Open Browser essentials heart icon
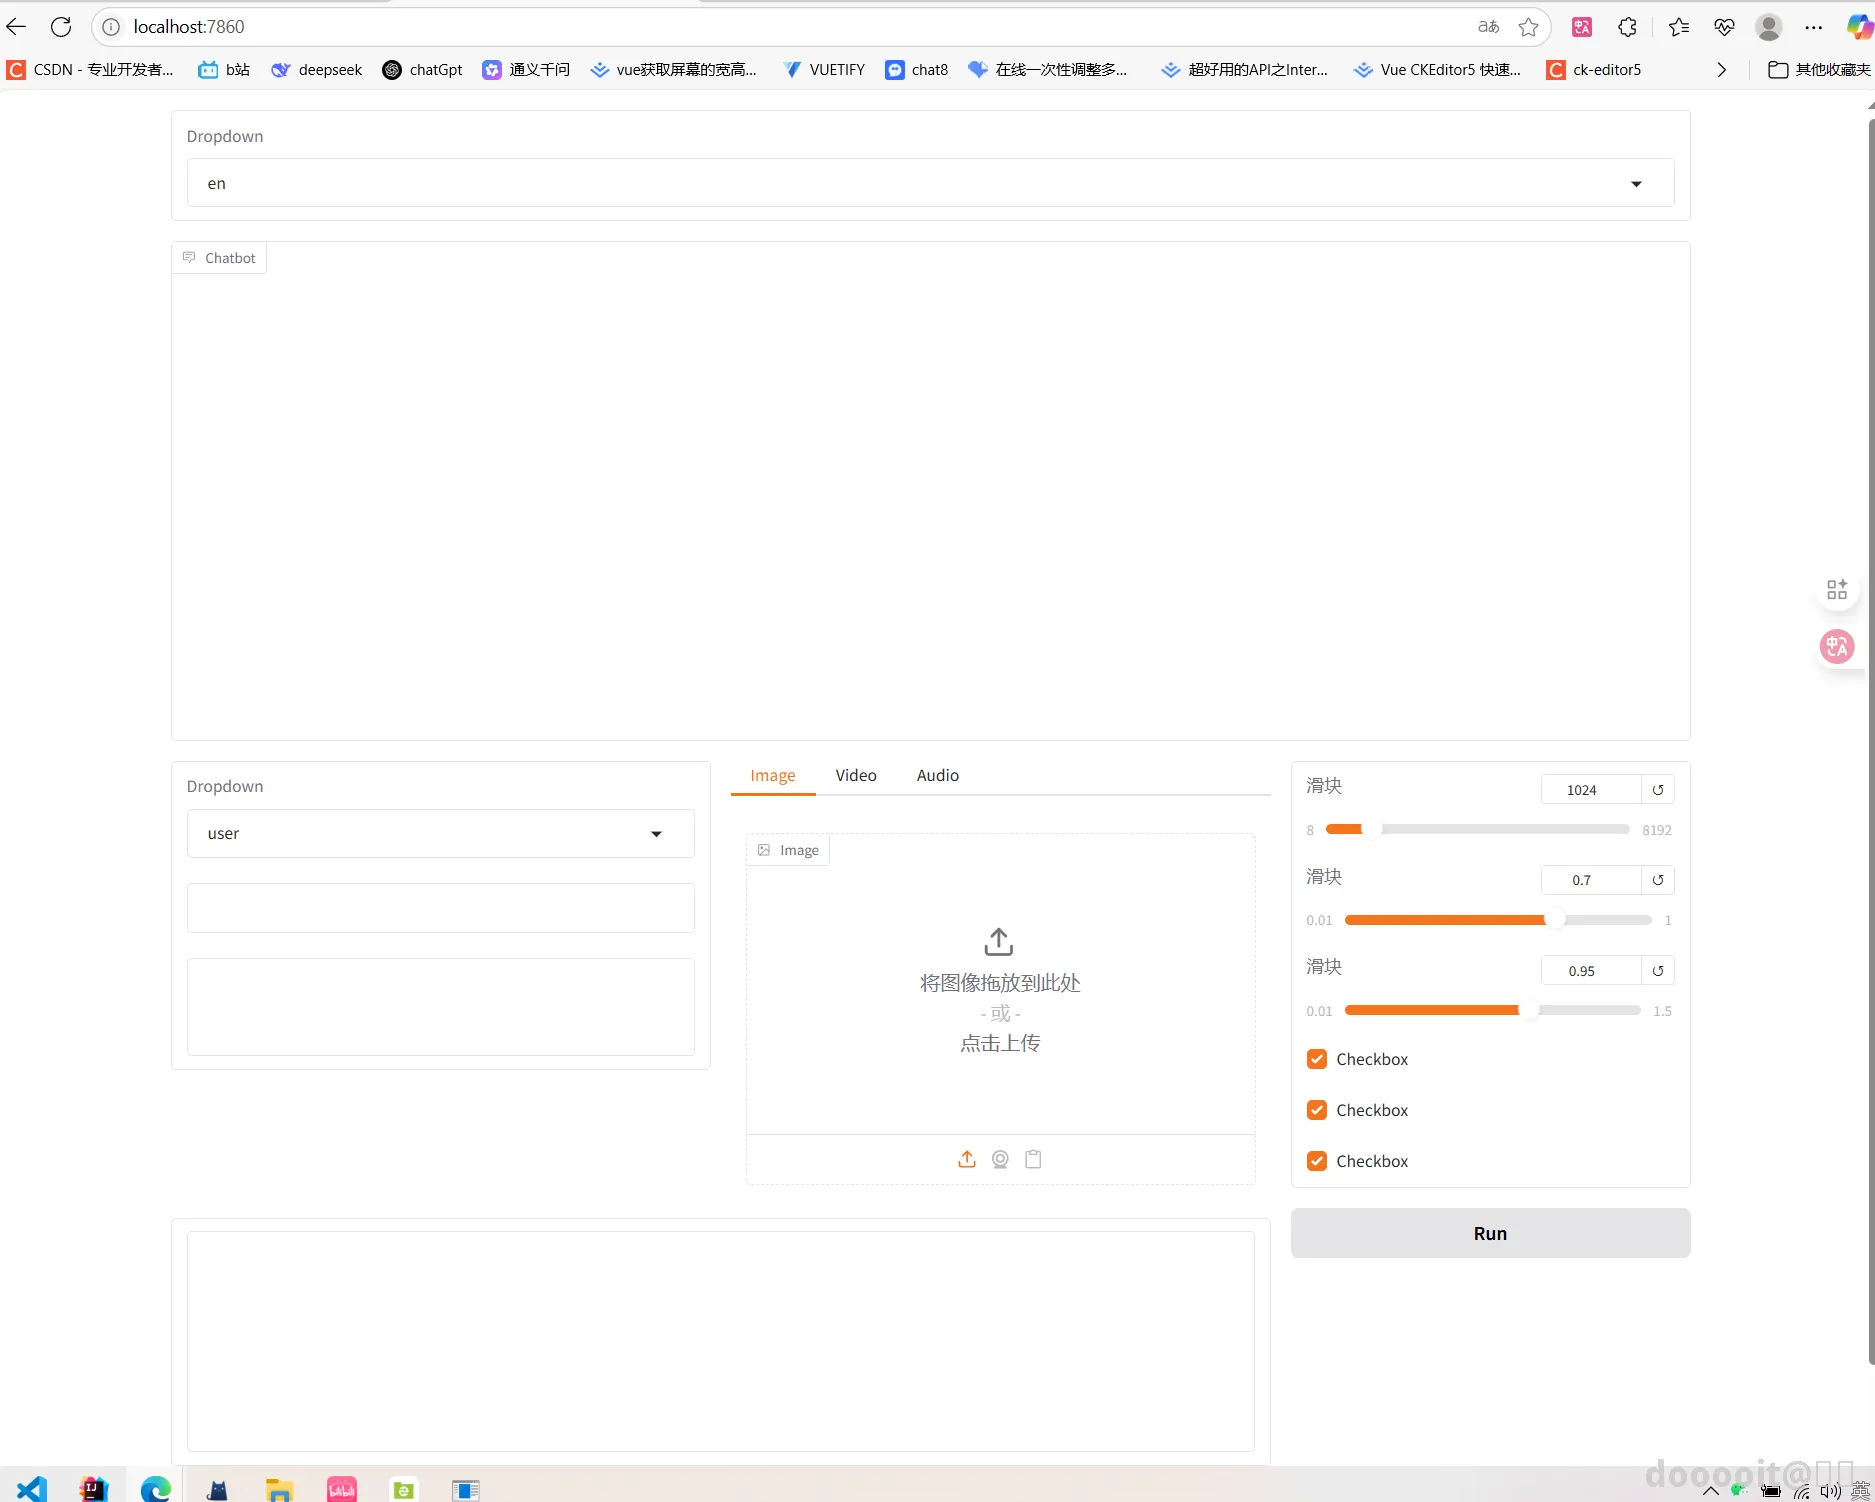This screenshot has height=1502, width=1875. [1724, 27]
